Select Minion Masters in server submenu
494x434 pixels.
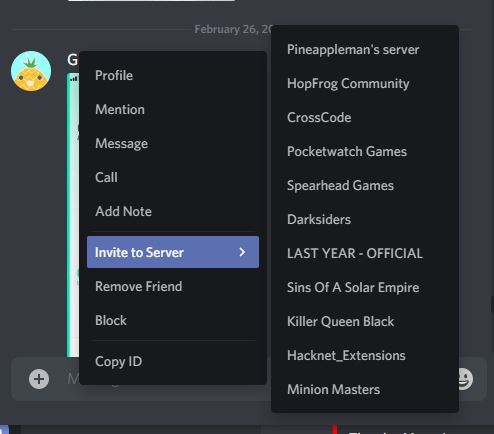coord(365,389)
